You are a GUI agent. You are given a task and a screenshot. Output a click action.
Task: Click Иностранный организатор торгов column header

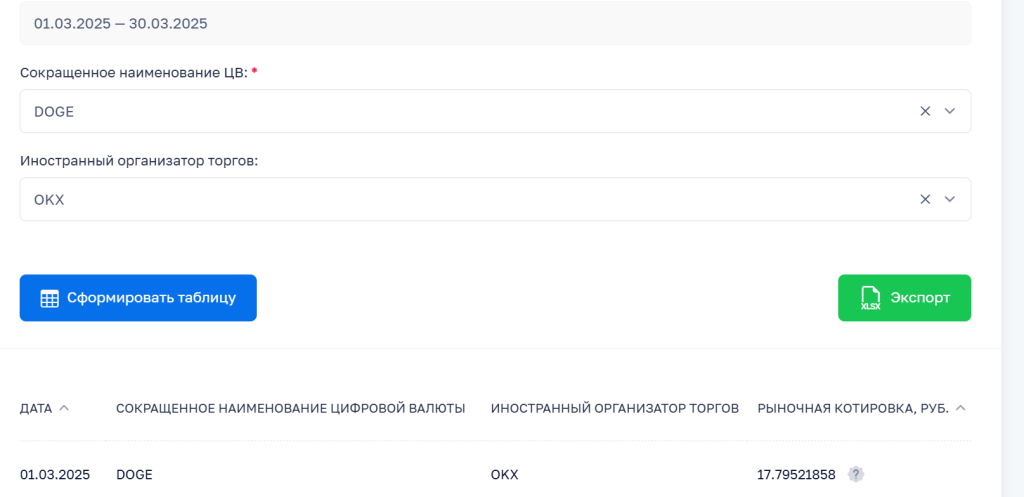[x=614, y=408]
